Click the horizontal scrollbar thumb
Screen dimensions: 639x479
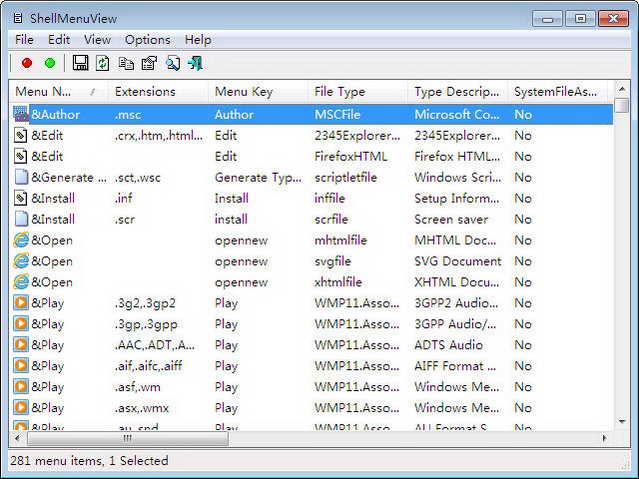tap(127, 439)
